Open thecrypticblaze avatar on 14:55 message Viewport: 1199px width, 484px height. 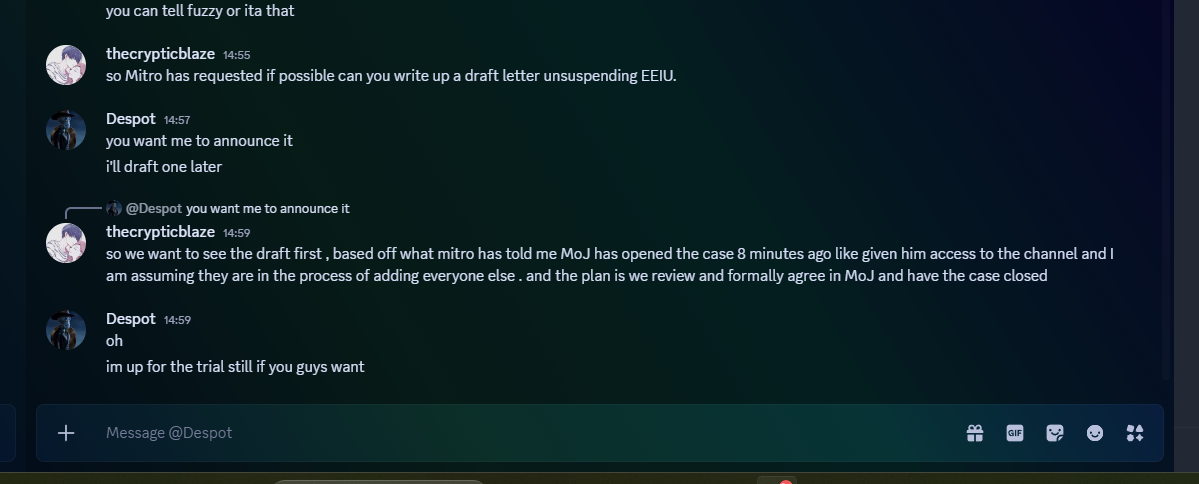click(66, 65)
